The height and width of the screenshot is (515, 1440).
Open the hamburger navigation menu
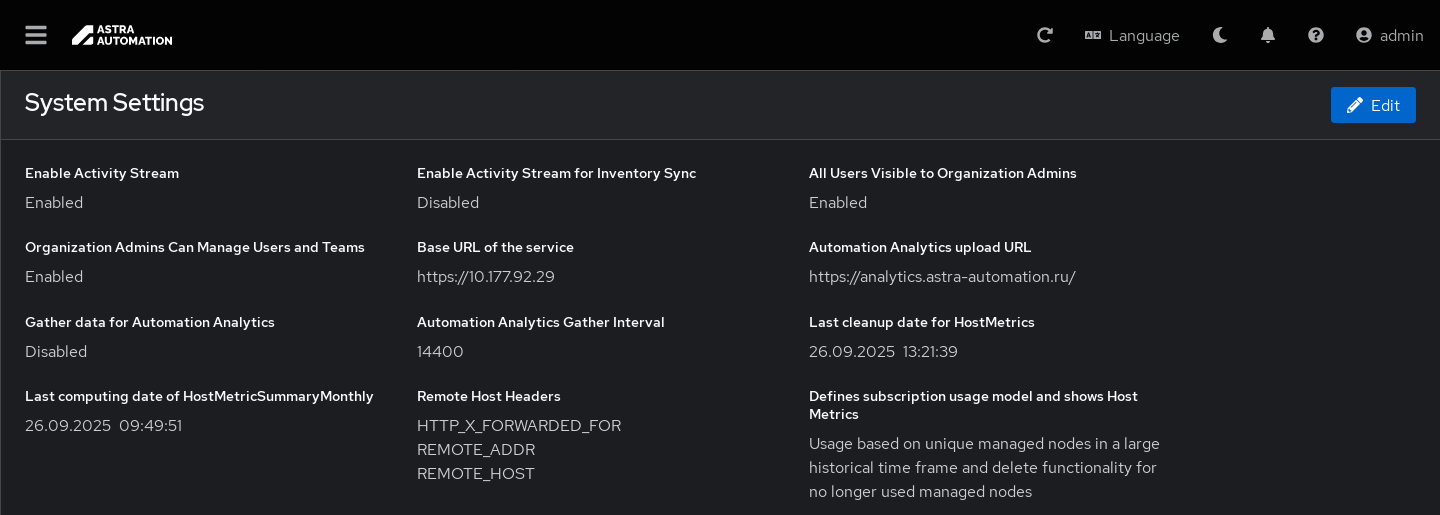coord(36,35)
